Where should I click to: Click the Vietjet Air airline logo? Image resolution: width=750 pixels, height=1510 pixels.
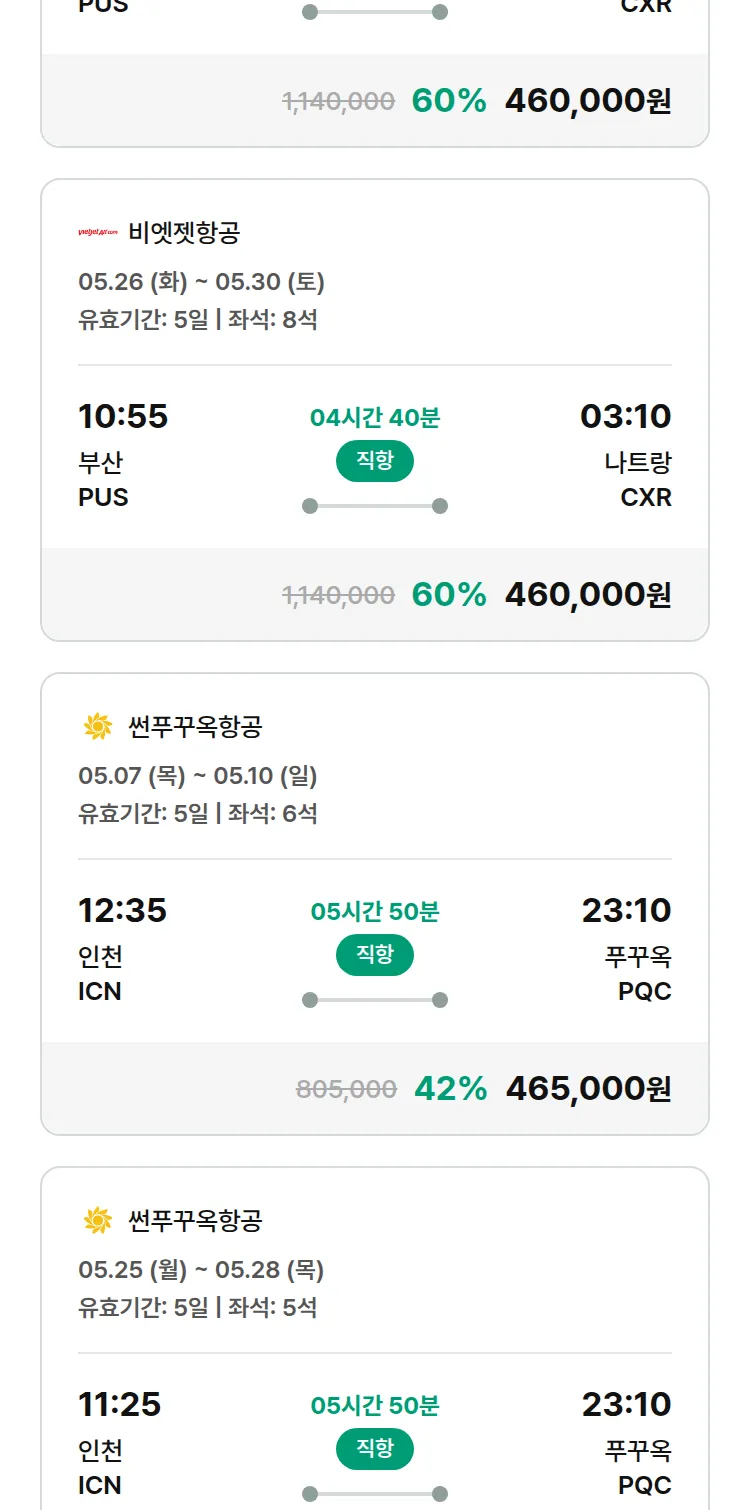98,233
